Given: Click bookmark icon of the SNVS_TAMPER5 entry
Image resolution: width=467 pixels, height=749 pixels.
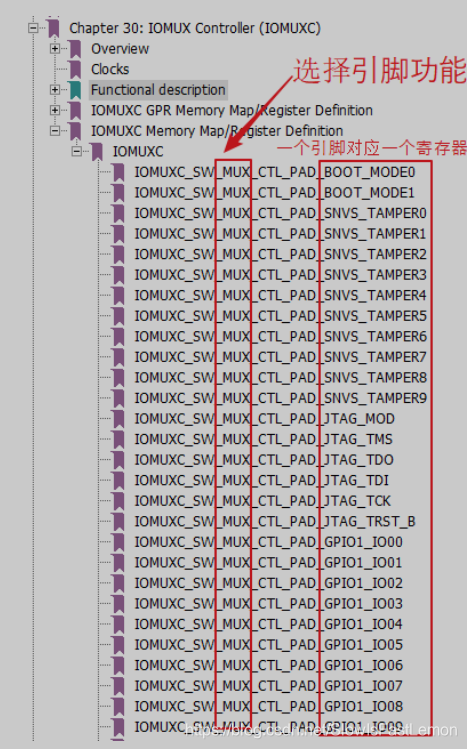Looking at the screenshot, I should pos(118,316).
